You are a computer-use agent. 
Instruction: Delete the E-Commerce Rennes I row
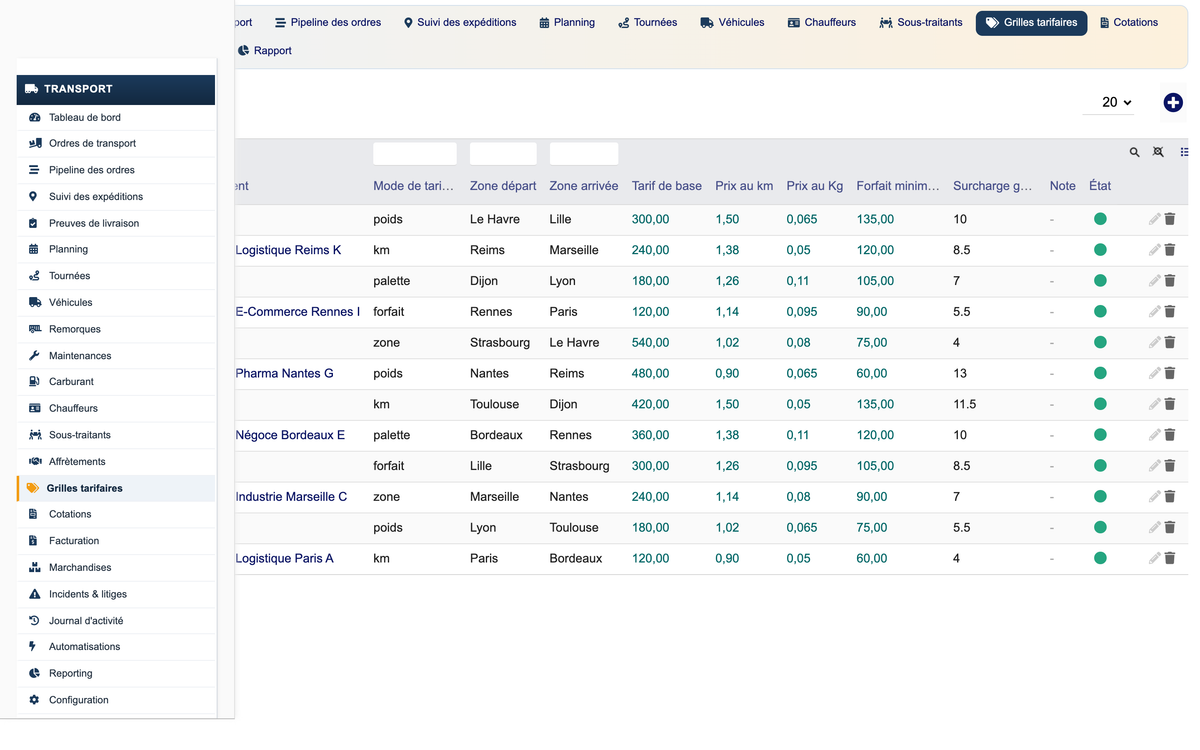[1170, 312]
